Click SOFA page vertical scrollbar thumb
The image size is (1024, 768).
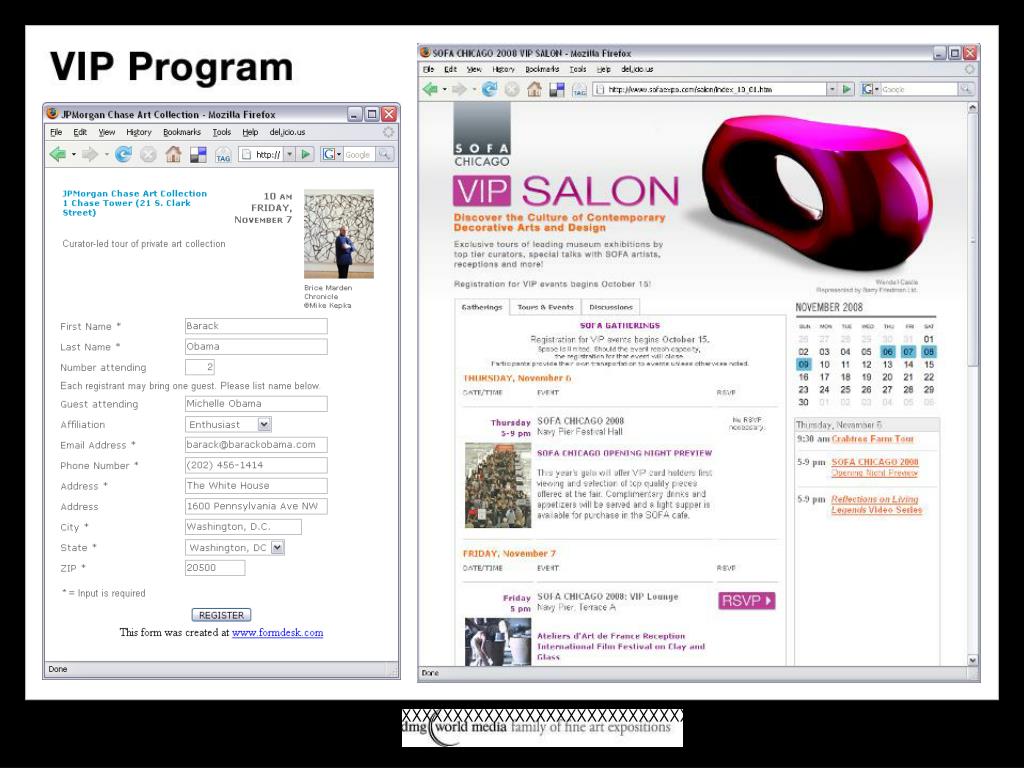(x=972, y=242)
